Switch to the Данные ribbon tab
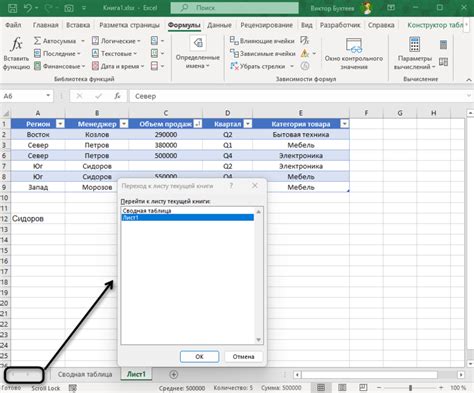This screenshot has height=393, width=474. coord(219,25)
